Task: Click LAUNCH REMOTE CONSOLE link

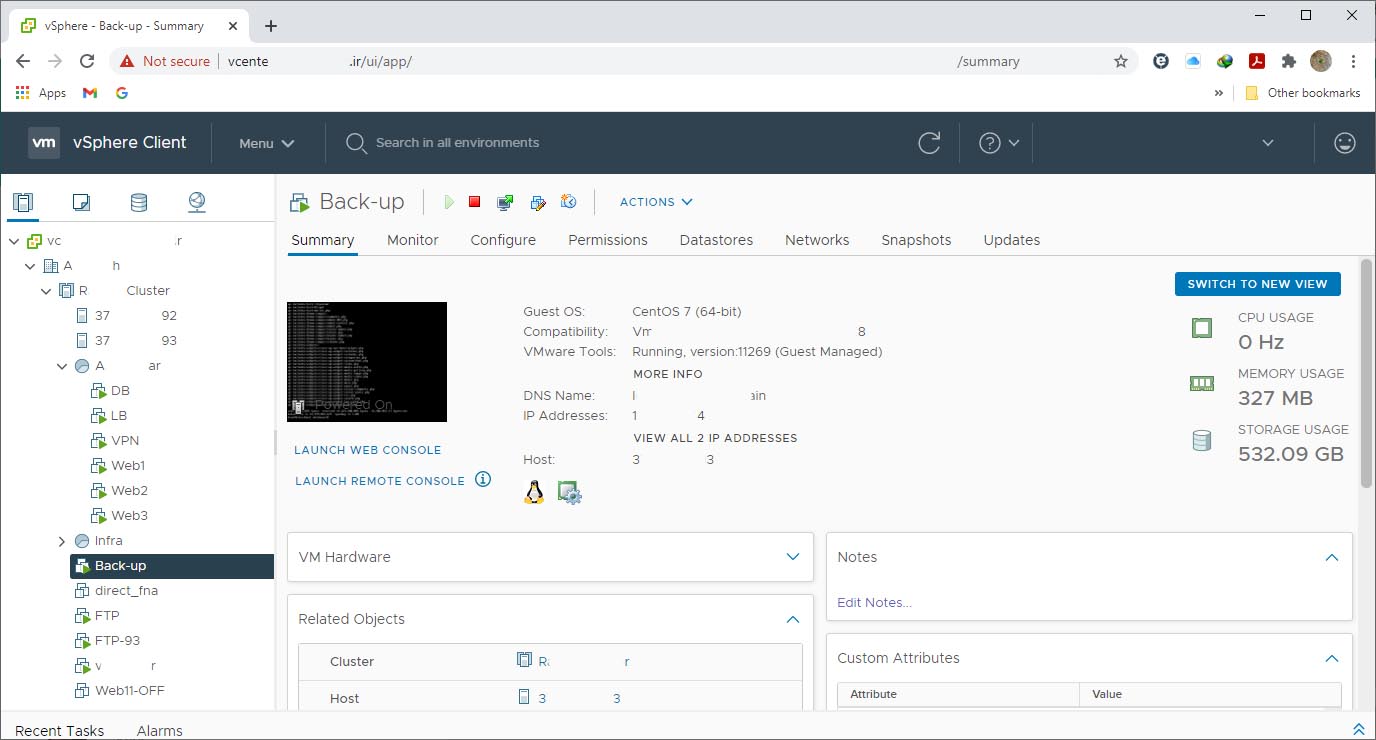Action: [x=380, y=481]
